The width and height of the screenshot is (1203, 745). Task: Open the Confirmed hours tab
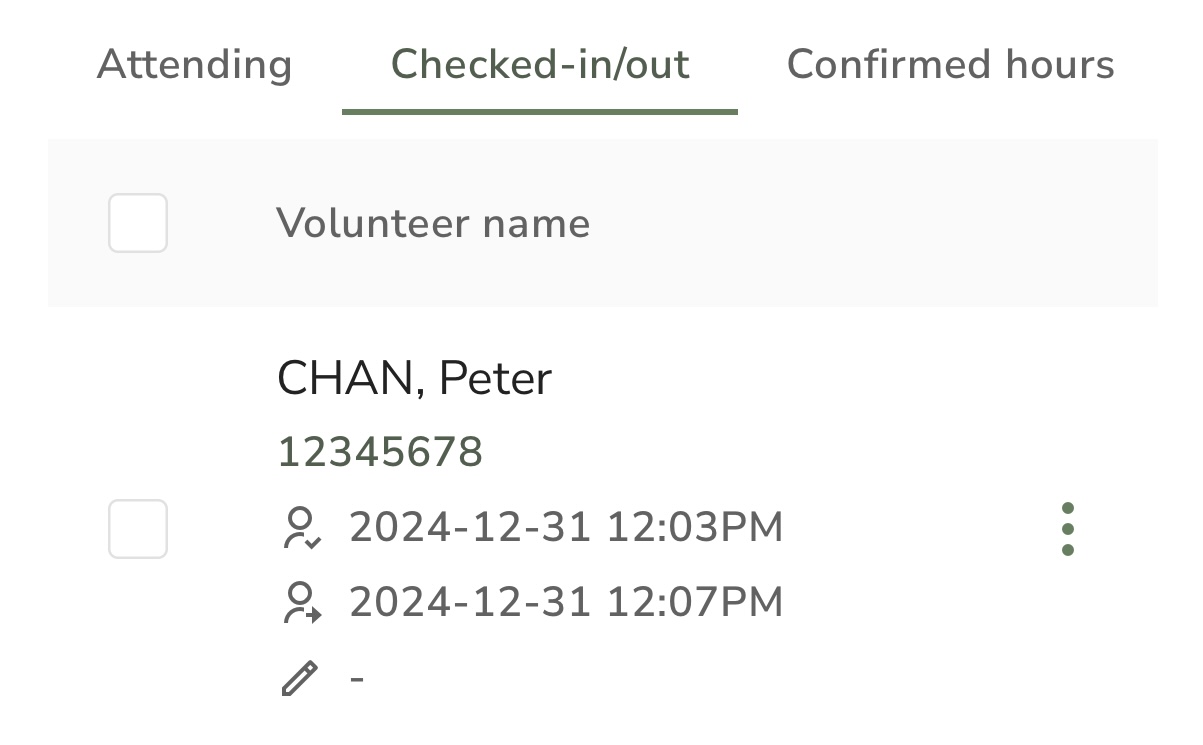pyautogui.click(x=951, y=65)
